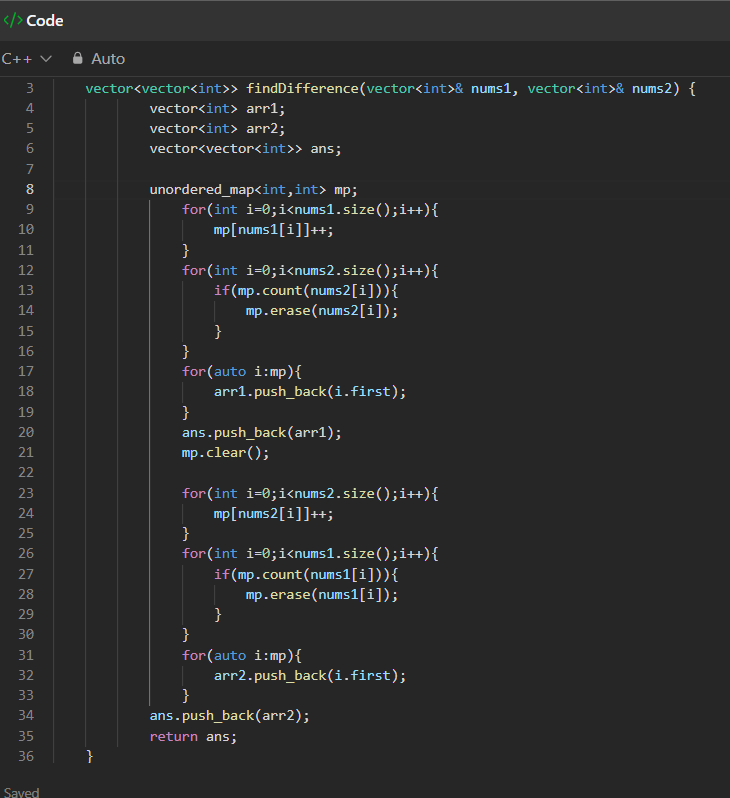Click 'if(mp.count(nums2[i])){' on line 13
This screenshot has height=798, width=730.
306,291
